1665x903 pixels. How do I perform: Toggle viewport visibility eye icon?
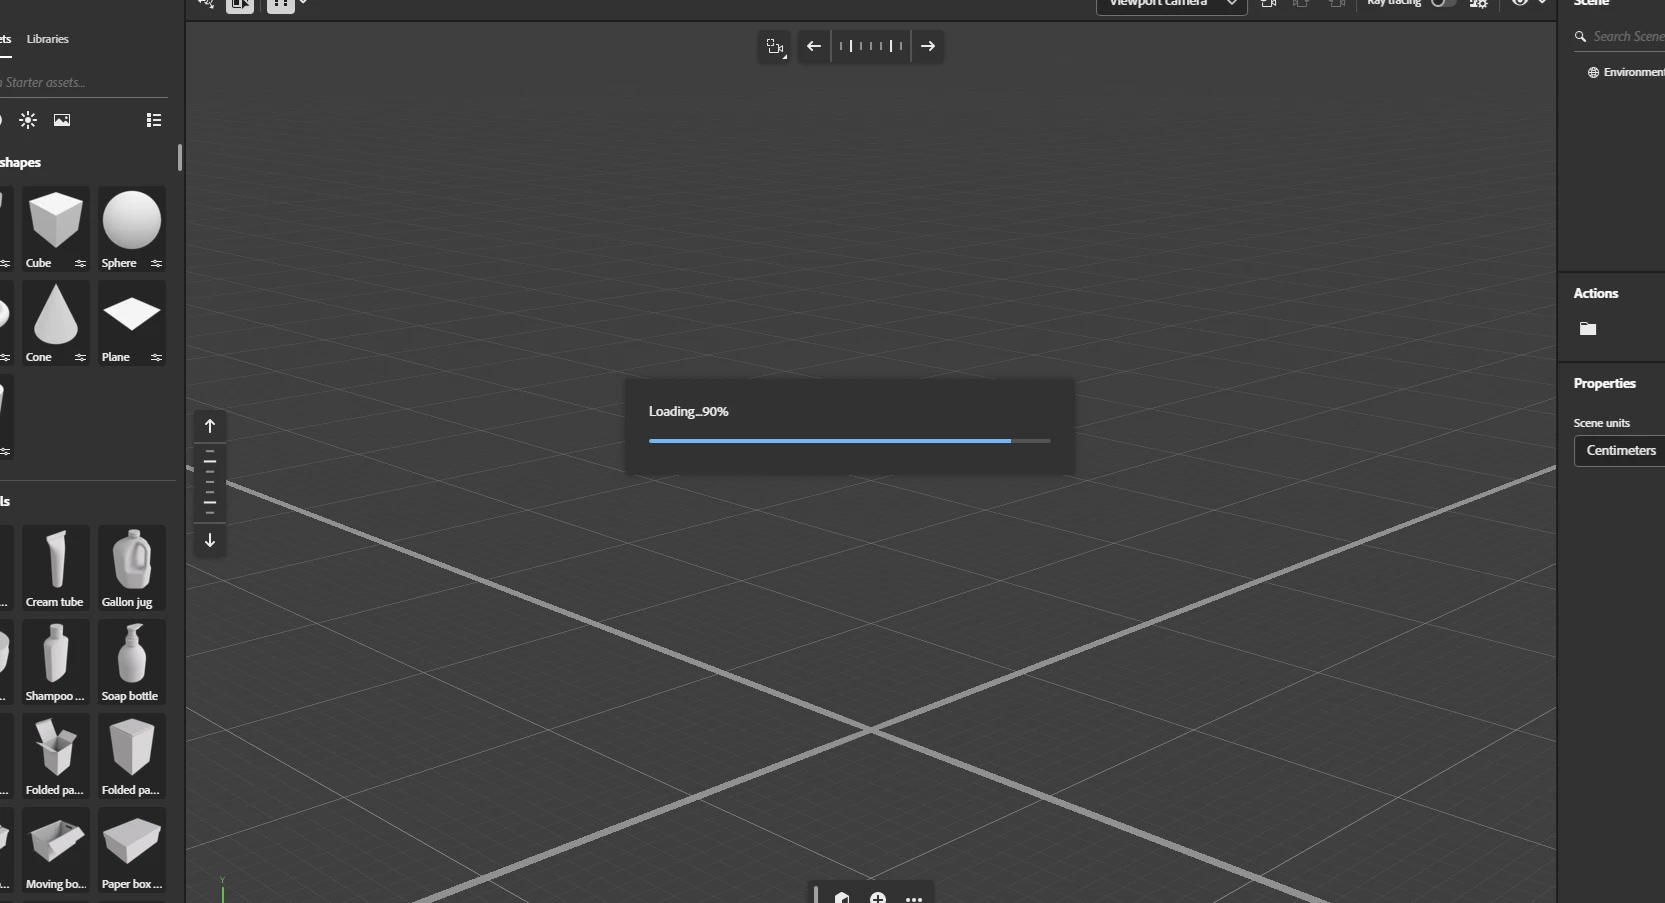click(1520, 3)
